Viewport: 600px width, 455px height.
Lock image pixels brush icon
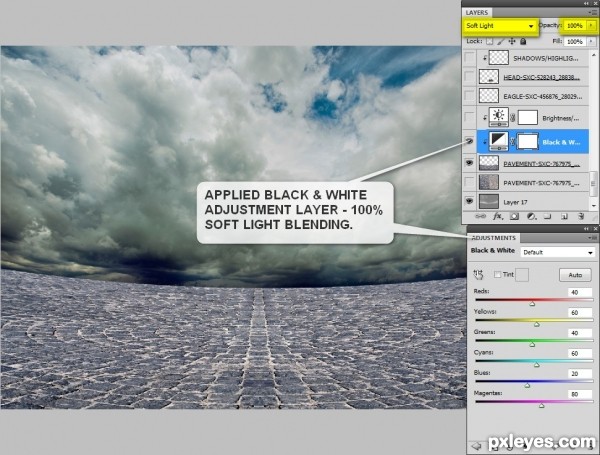click(501, 41)
